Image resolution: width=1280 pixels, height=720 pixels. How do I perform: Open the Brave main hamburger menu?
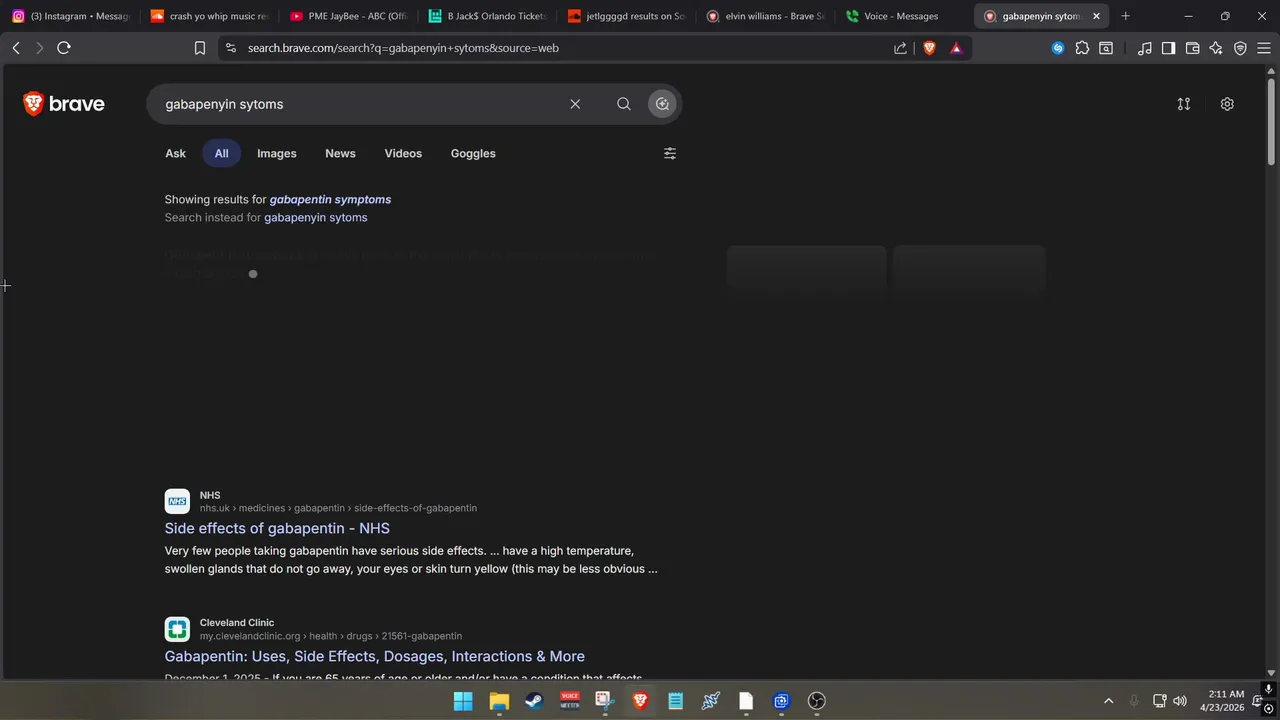[x=1264, y=48]
